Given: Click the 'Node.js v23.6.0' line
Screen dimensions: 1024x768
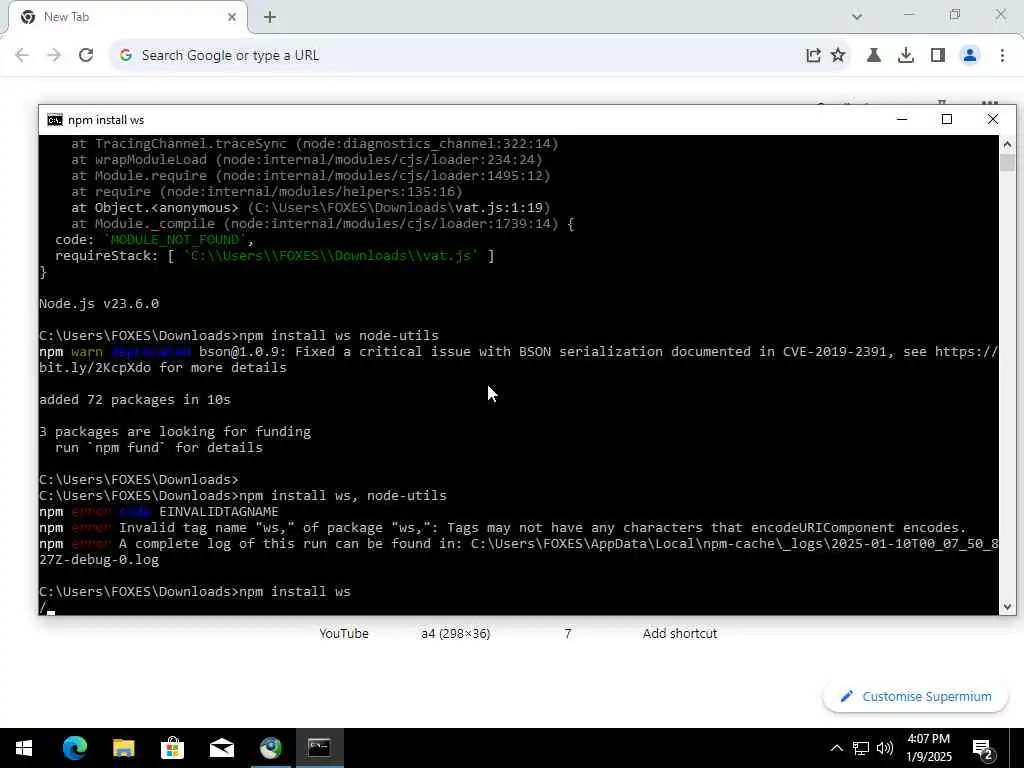Looking at the screenshot, I should (x=99, y=304).
